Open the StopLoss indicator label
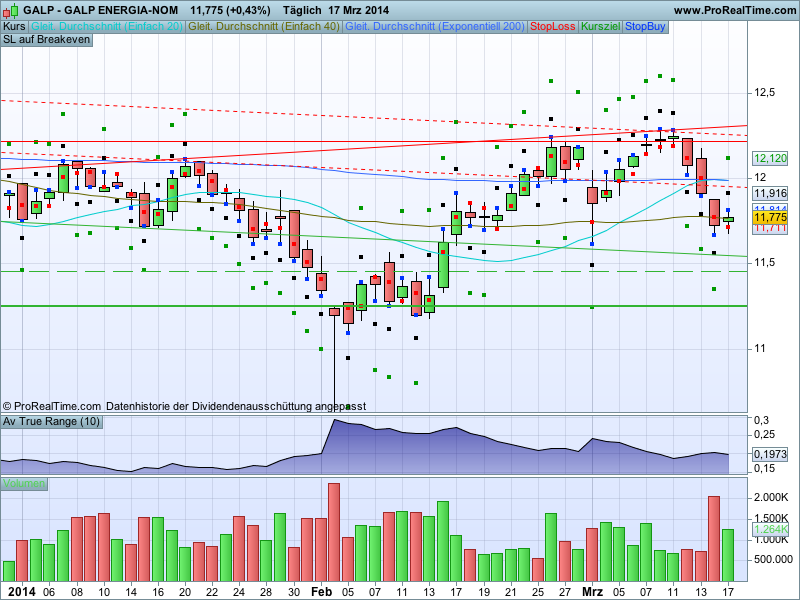This screenshot has width=800, height=600. pos(553,27)
